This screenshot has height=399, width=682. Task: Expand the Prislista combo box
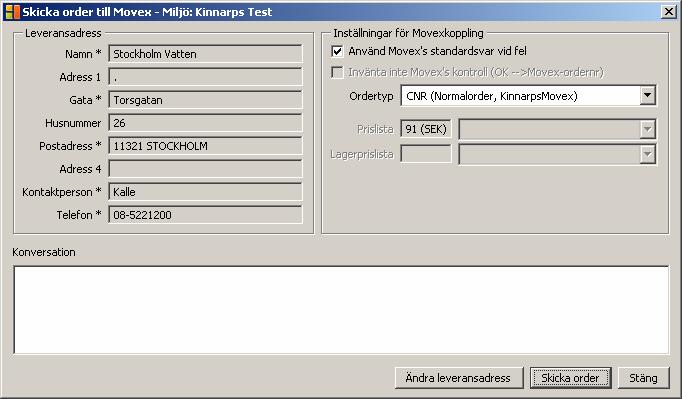[x=647, y=129]
